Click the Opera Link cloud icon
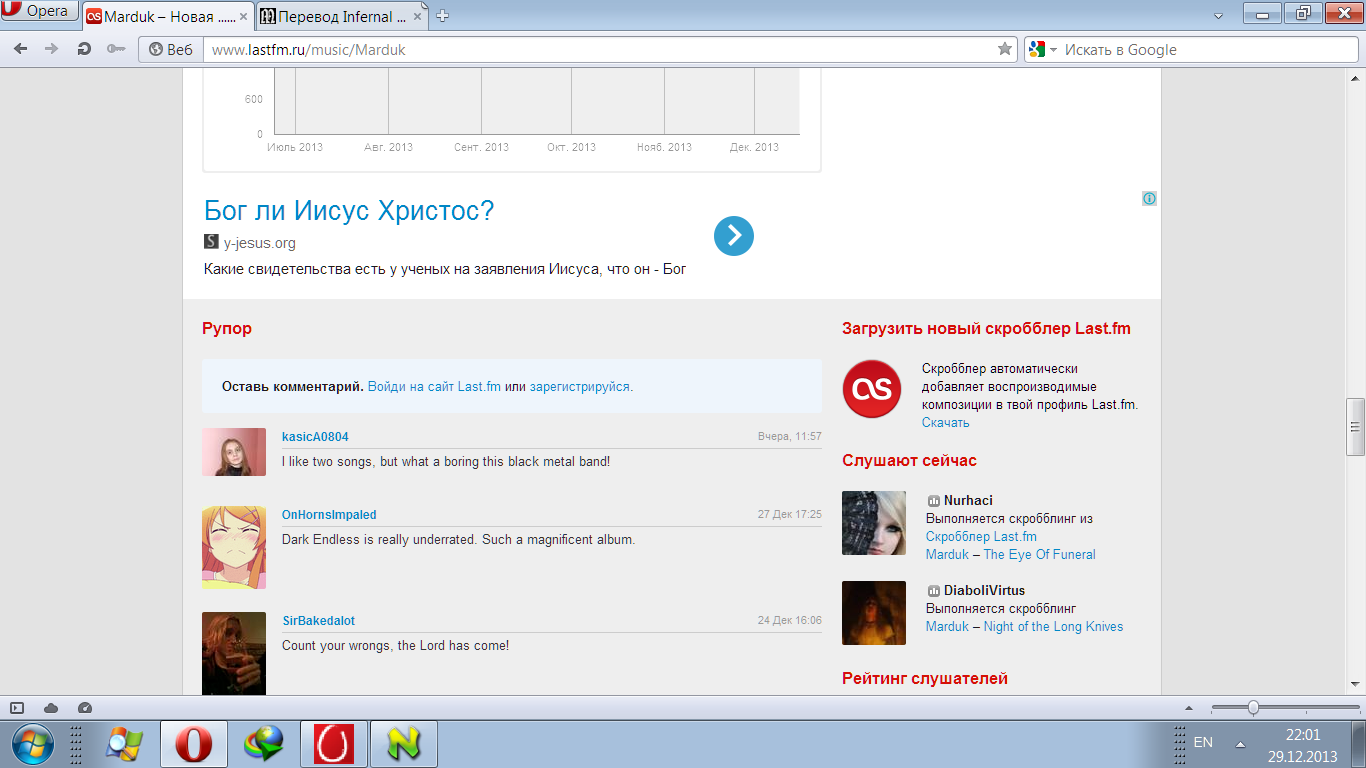This screenshot has width=1366, height=768. pyautogui.click(x=51, y=708)
